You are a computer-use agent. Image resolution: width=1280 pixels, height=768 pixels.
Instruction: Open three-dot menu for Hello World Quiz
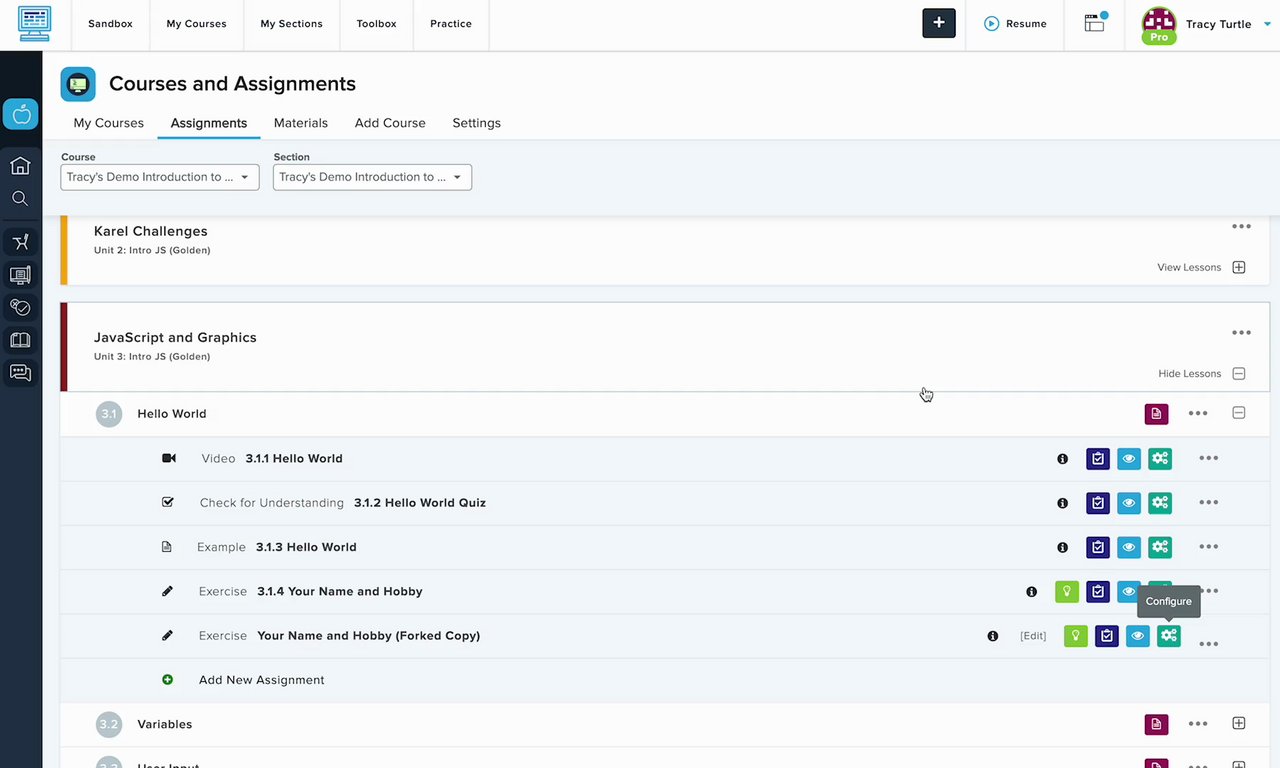coord(1208,503)
